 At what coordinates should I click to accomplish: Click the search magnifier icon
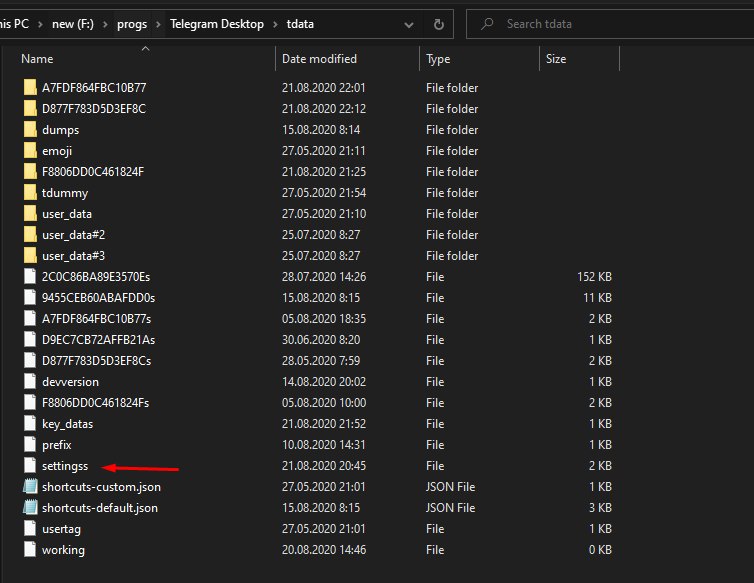pyautogui.click(x=487, y=24)
